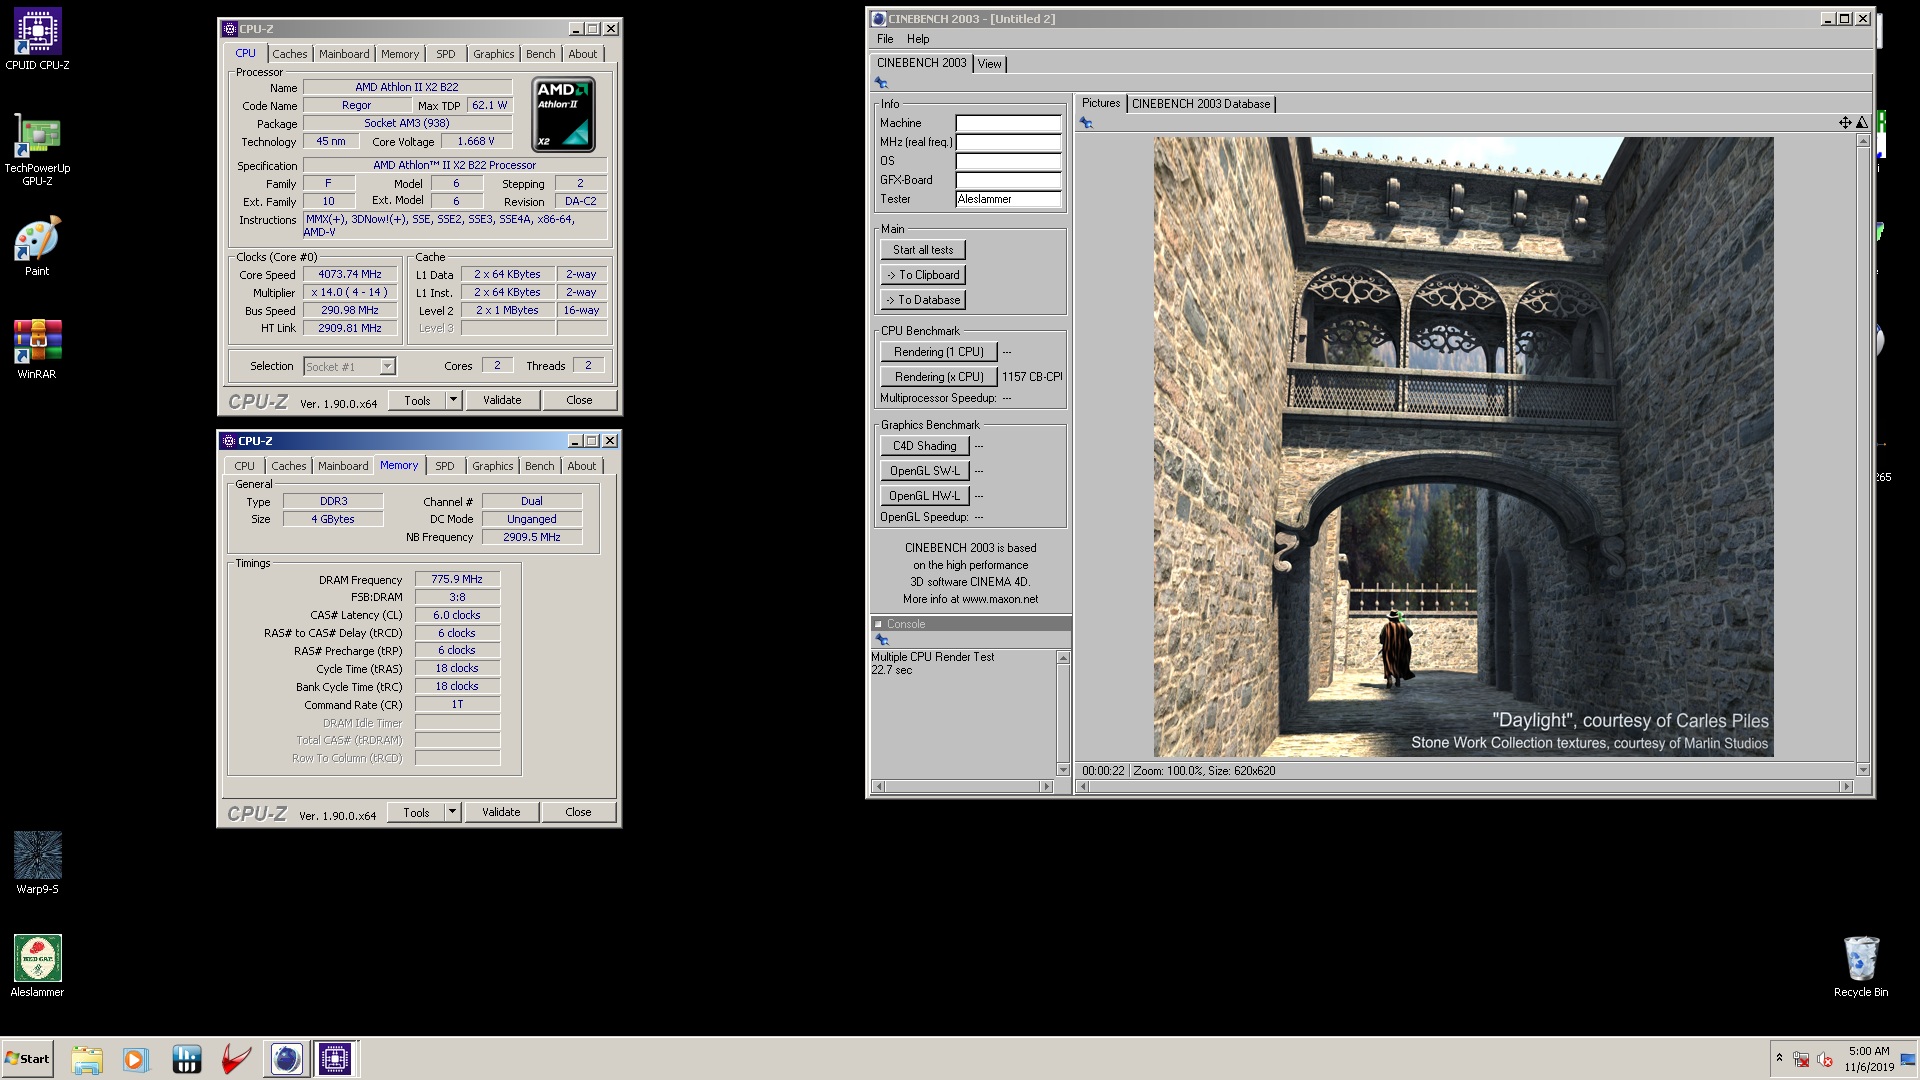
Task: Click pin icon in Pictures panel
Action: click(1086, 123)
